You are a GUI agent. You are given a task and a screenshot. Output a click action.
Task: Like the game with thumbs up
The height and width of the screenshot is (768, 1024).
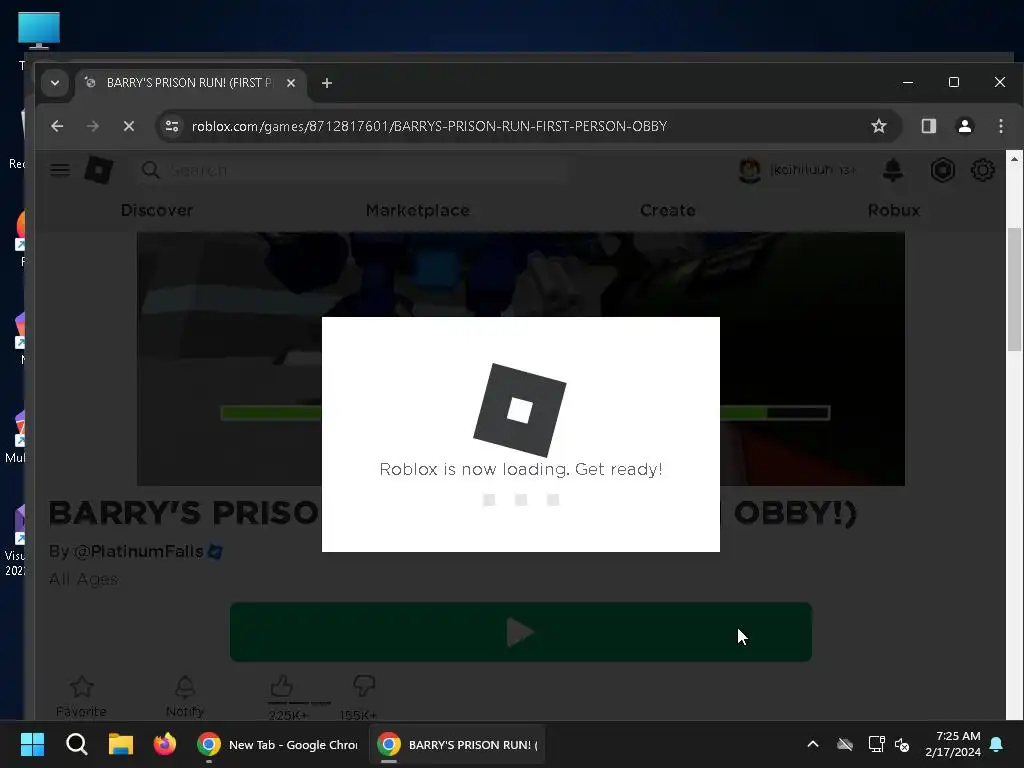tap(281, 686)
